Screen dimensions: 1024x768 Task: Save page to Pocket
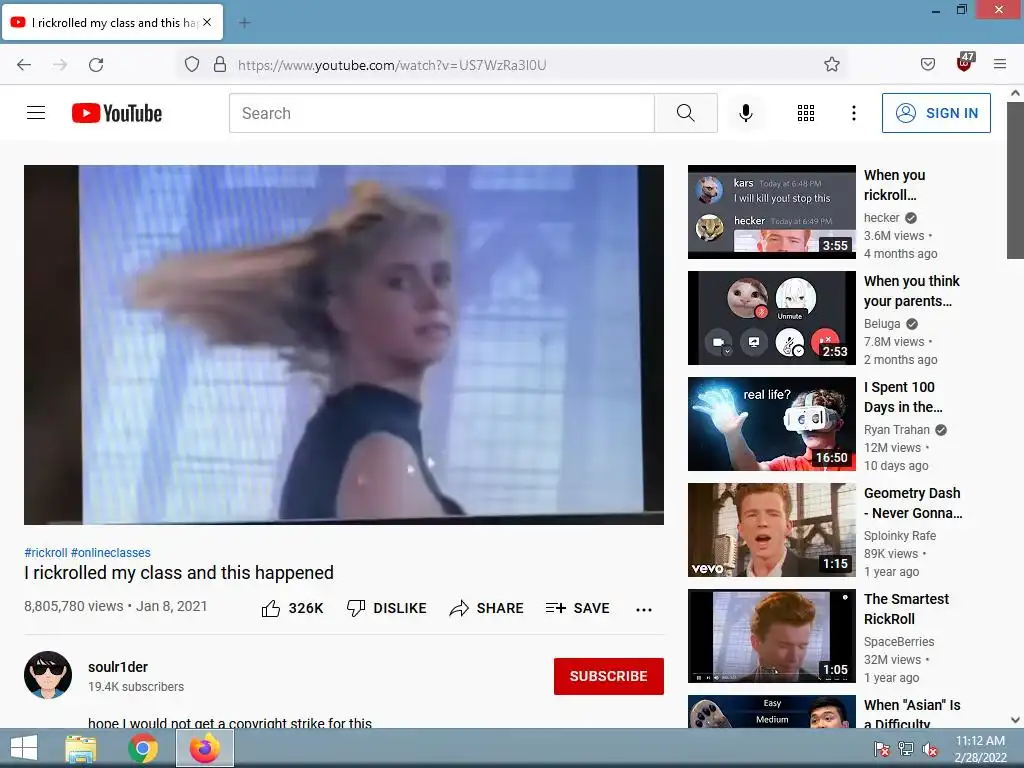(x=927, y=64)
